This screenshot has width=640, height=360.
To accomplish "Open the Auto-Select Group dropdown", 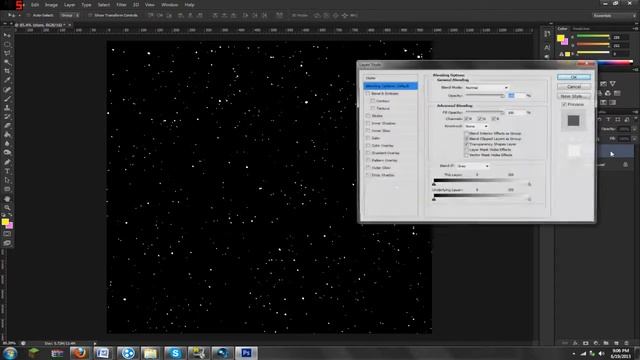I will [70, 16].
